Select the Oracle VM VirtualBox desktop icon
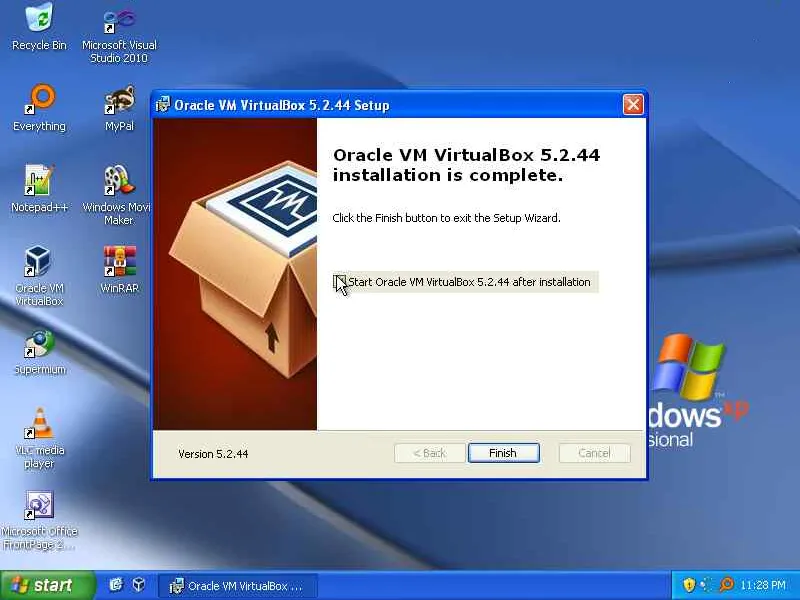Screen dimensions: 800x600 click(x=39, y=276)
